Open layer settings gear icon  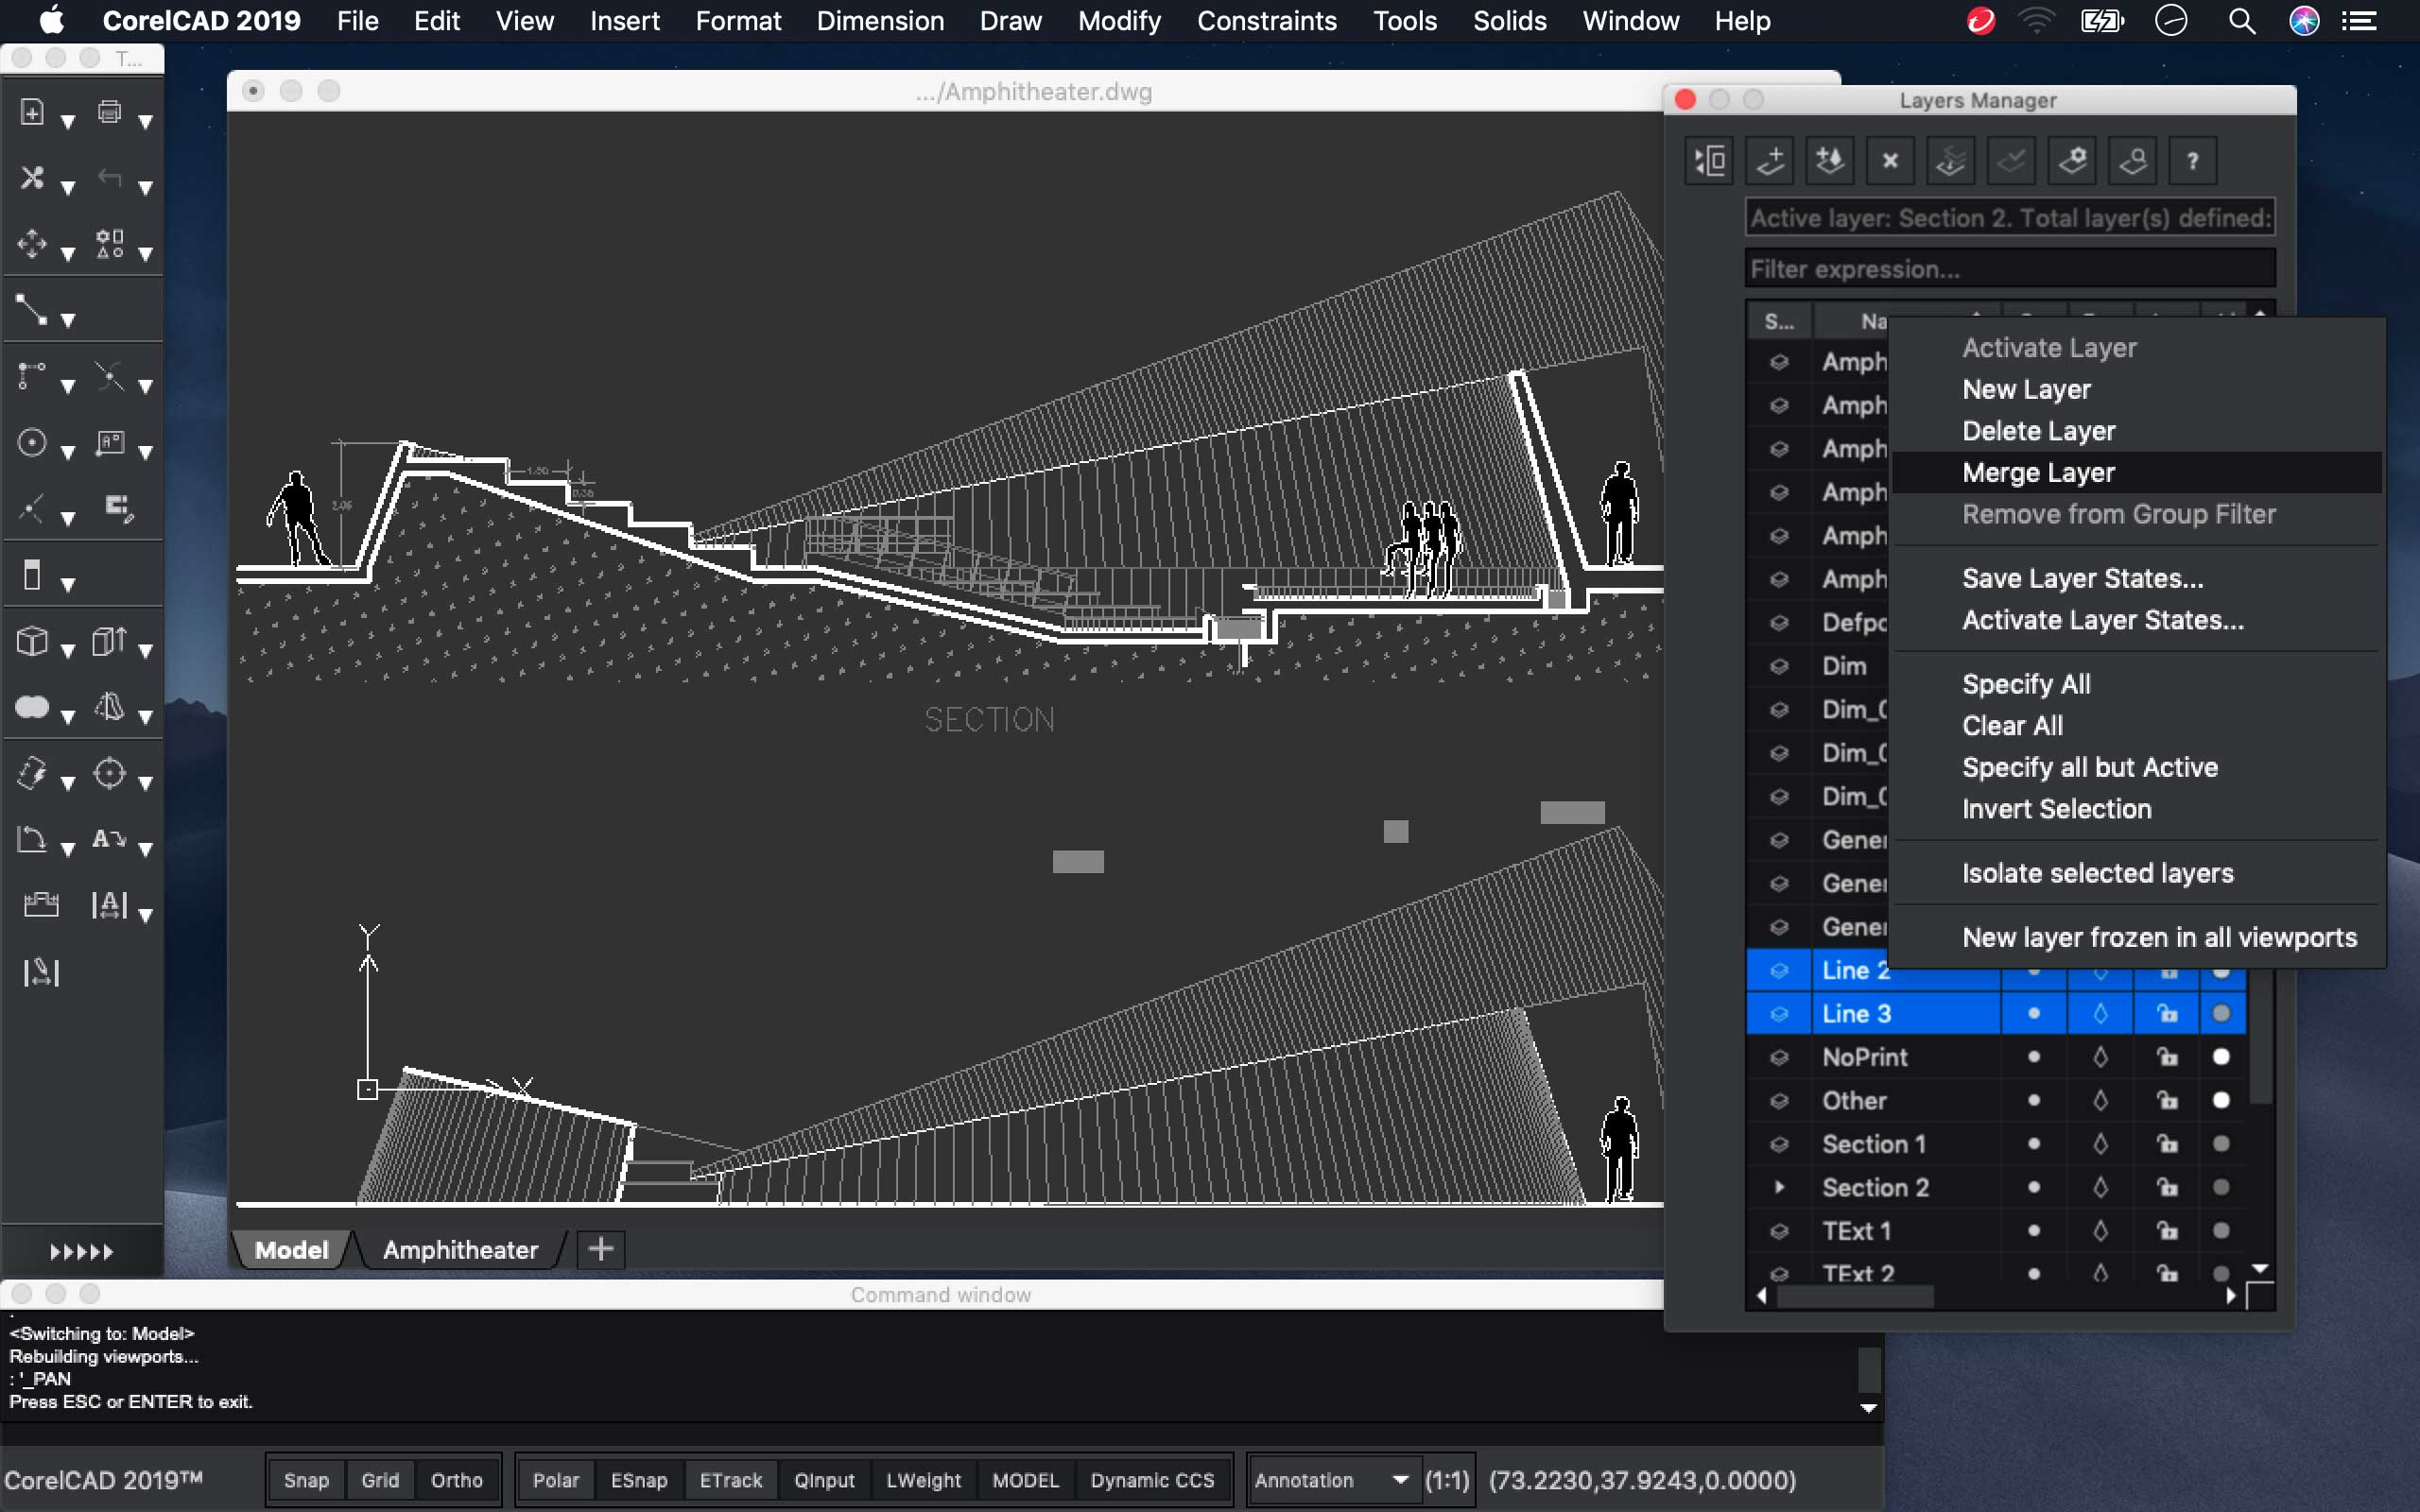click(2072, 161)
